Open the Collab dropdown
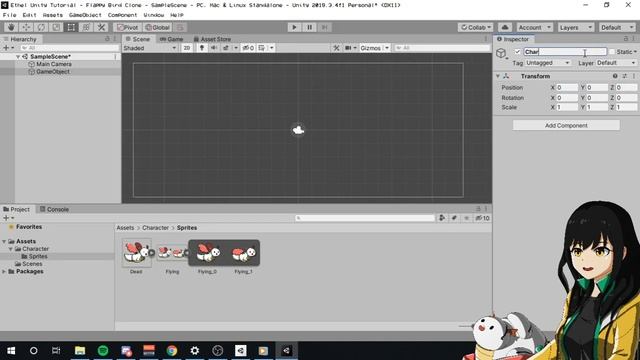This screenshot has height=360, width=640. (476, 27)
